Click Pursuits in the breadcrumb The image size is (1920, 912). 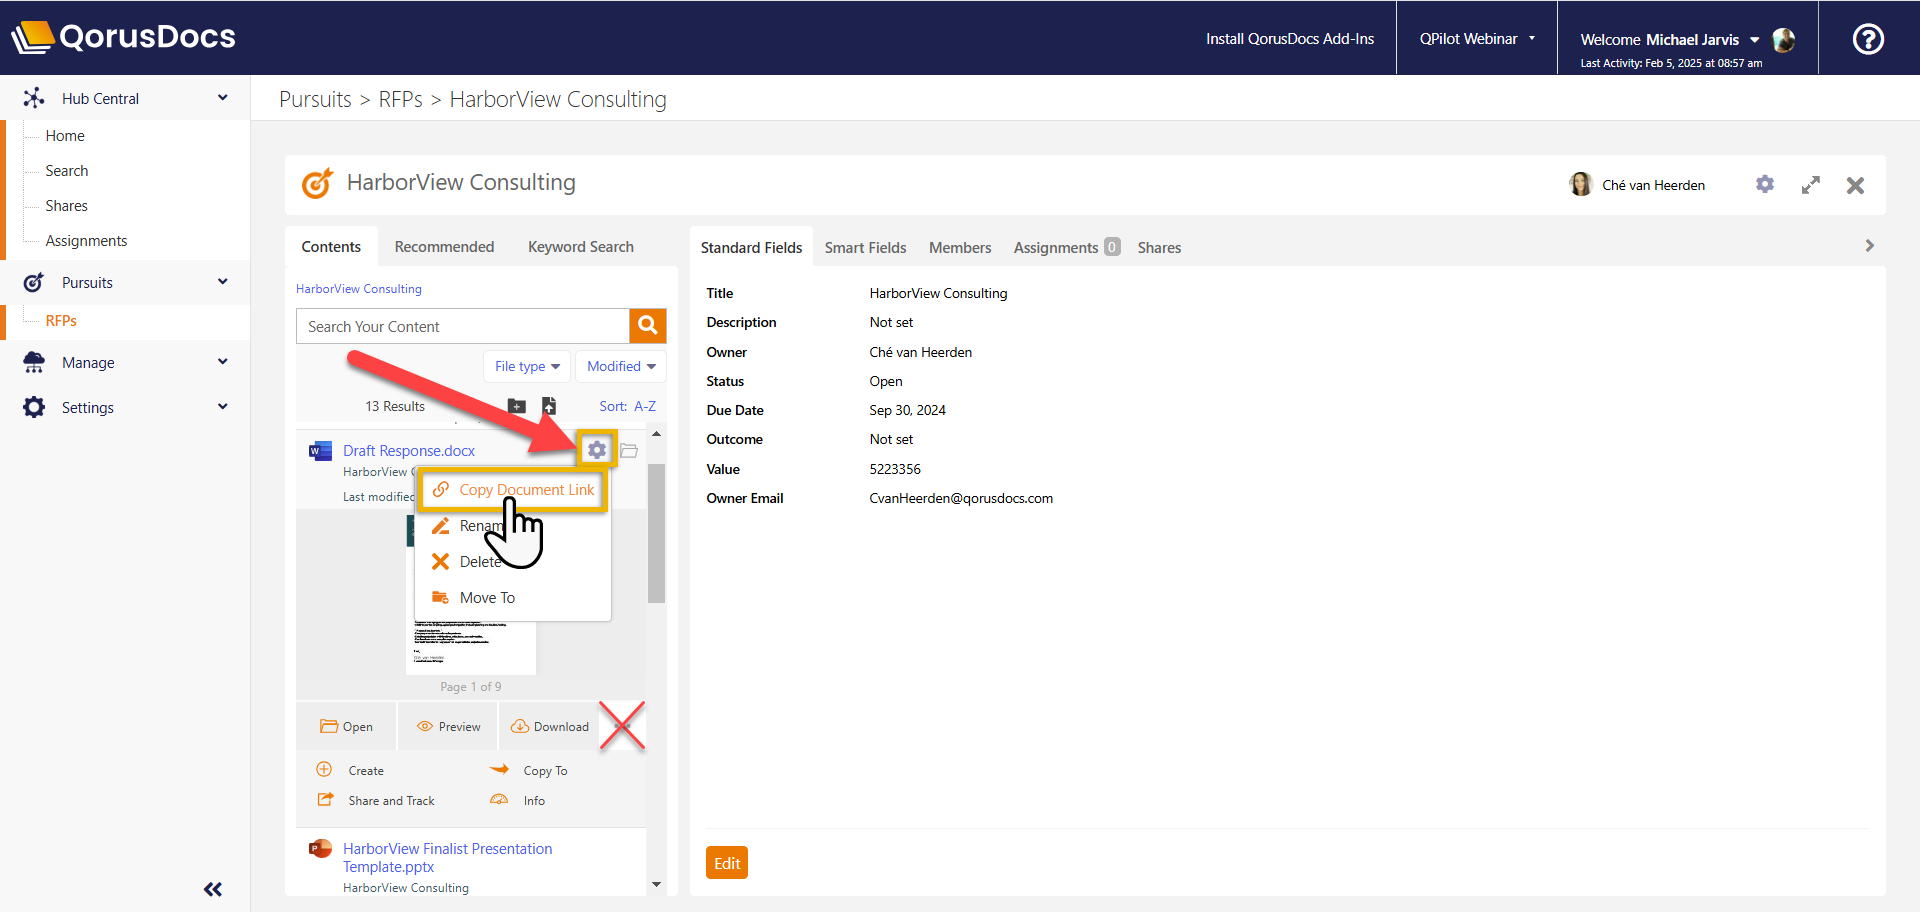(x=315, y=99)
